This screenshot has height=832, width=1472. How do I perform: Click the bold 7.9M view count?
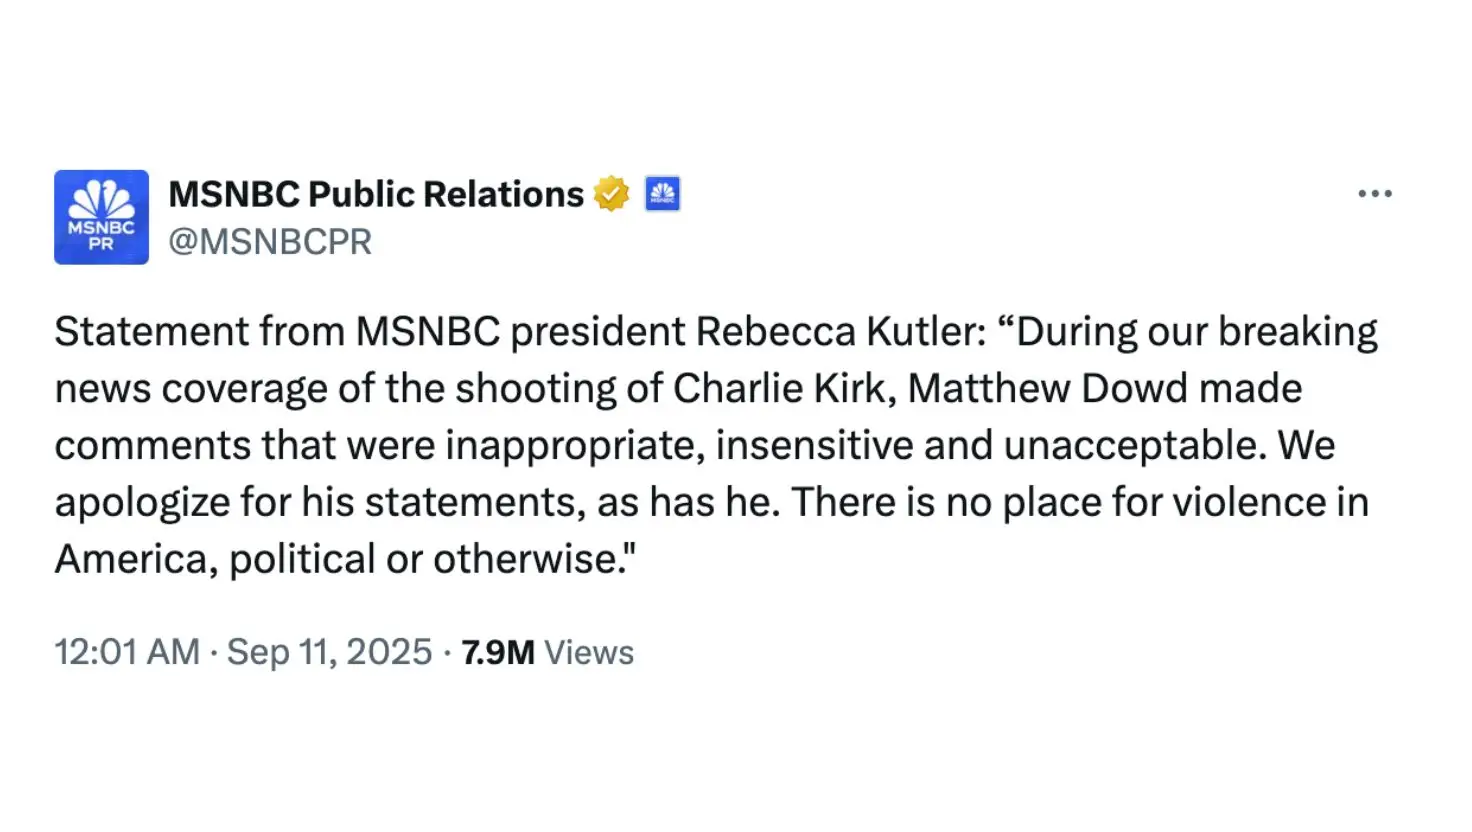[x=497, y=652]
